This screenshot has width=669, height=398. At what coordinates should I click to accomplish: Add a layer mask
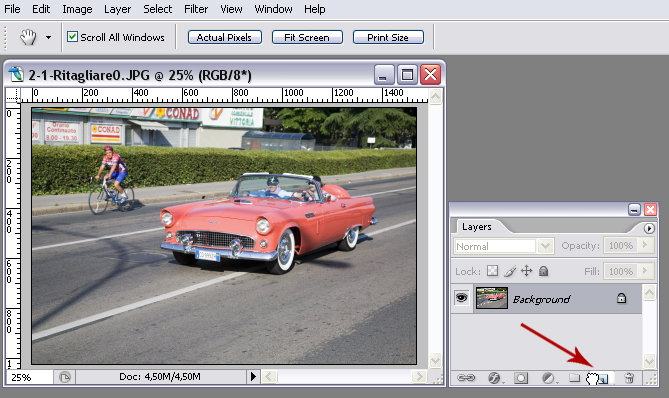[521, 378]
